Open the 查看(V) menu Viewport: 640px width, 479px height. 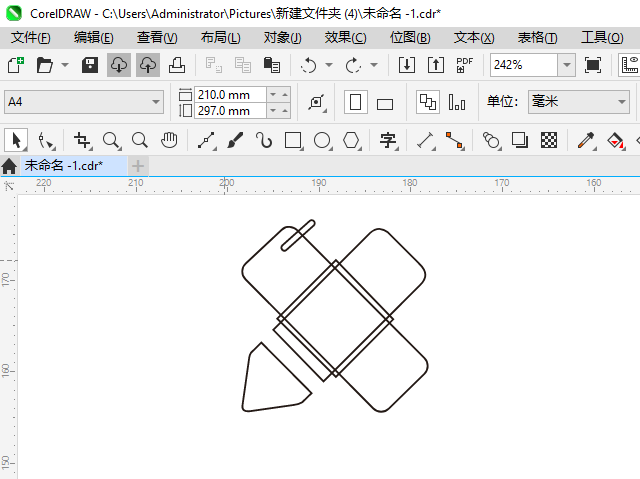click(x=157, y=38)
